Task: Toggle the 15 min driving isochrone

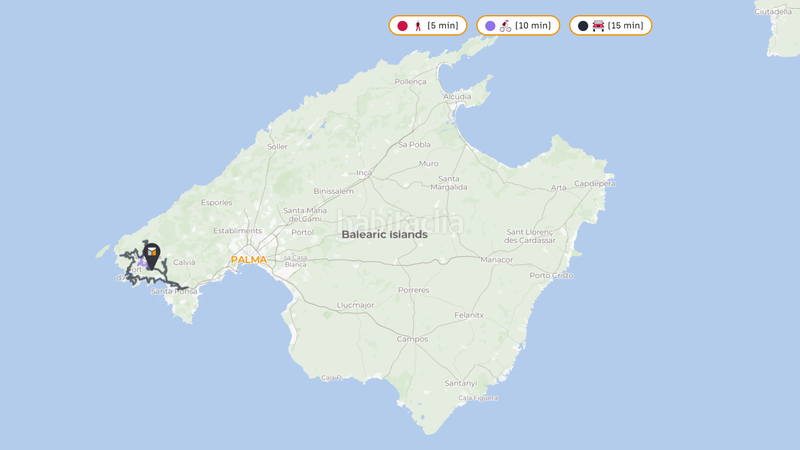Action: point(611,26)
